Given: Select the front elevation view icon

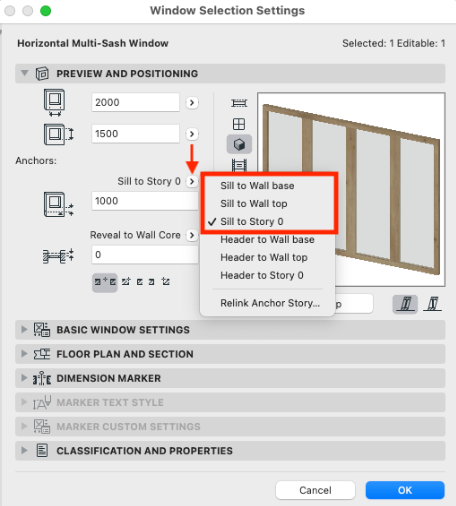Looking at the screenshot, I should click(x=239, y=124).
